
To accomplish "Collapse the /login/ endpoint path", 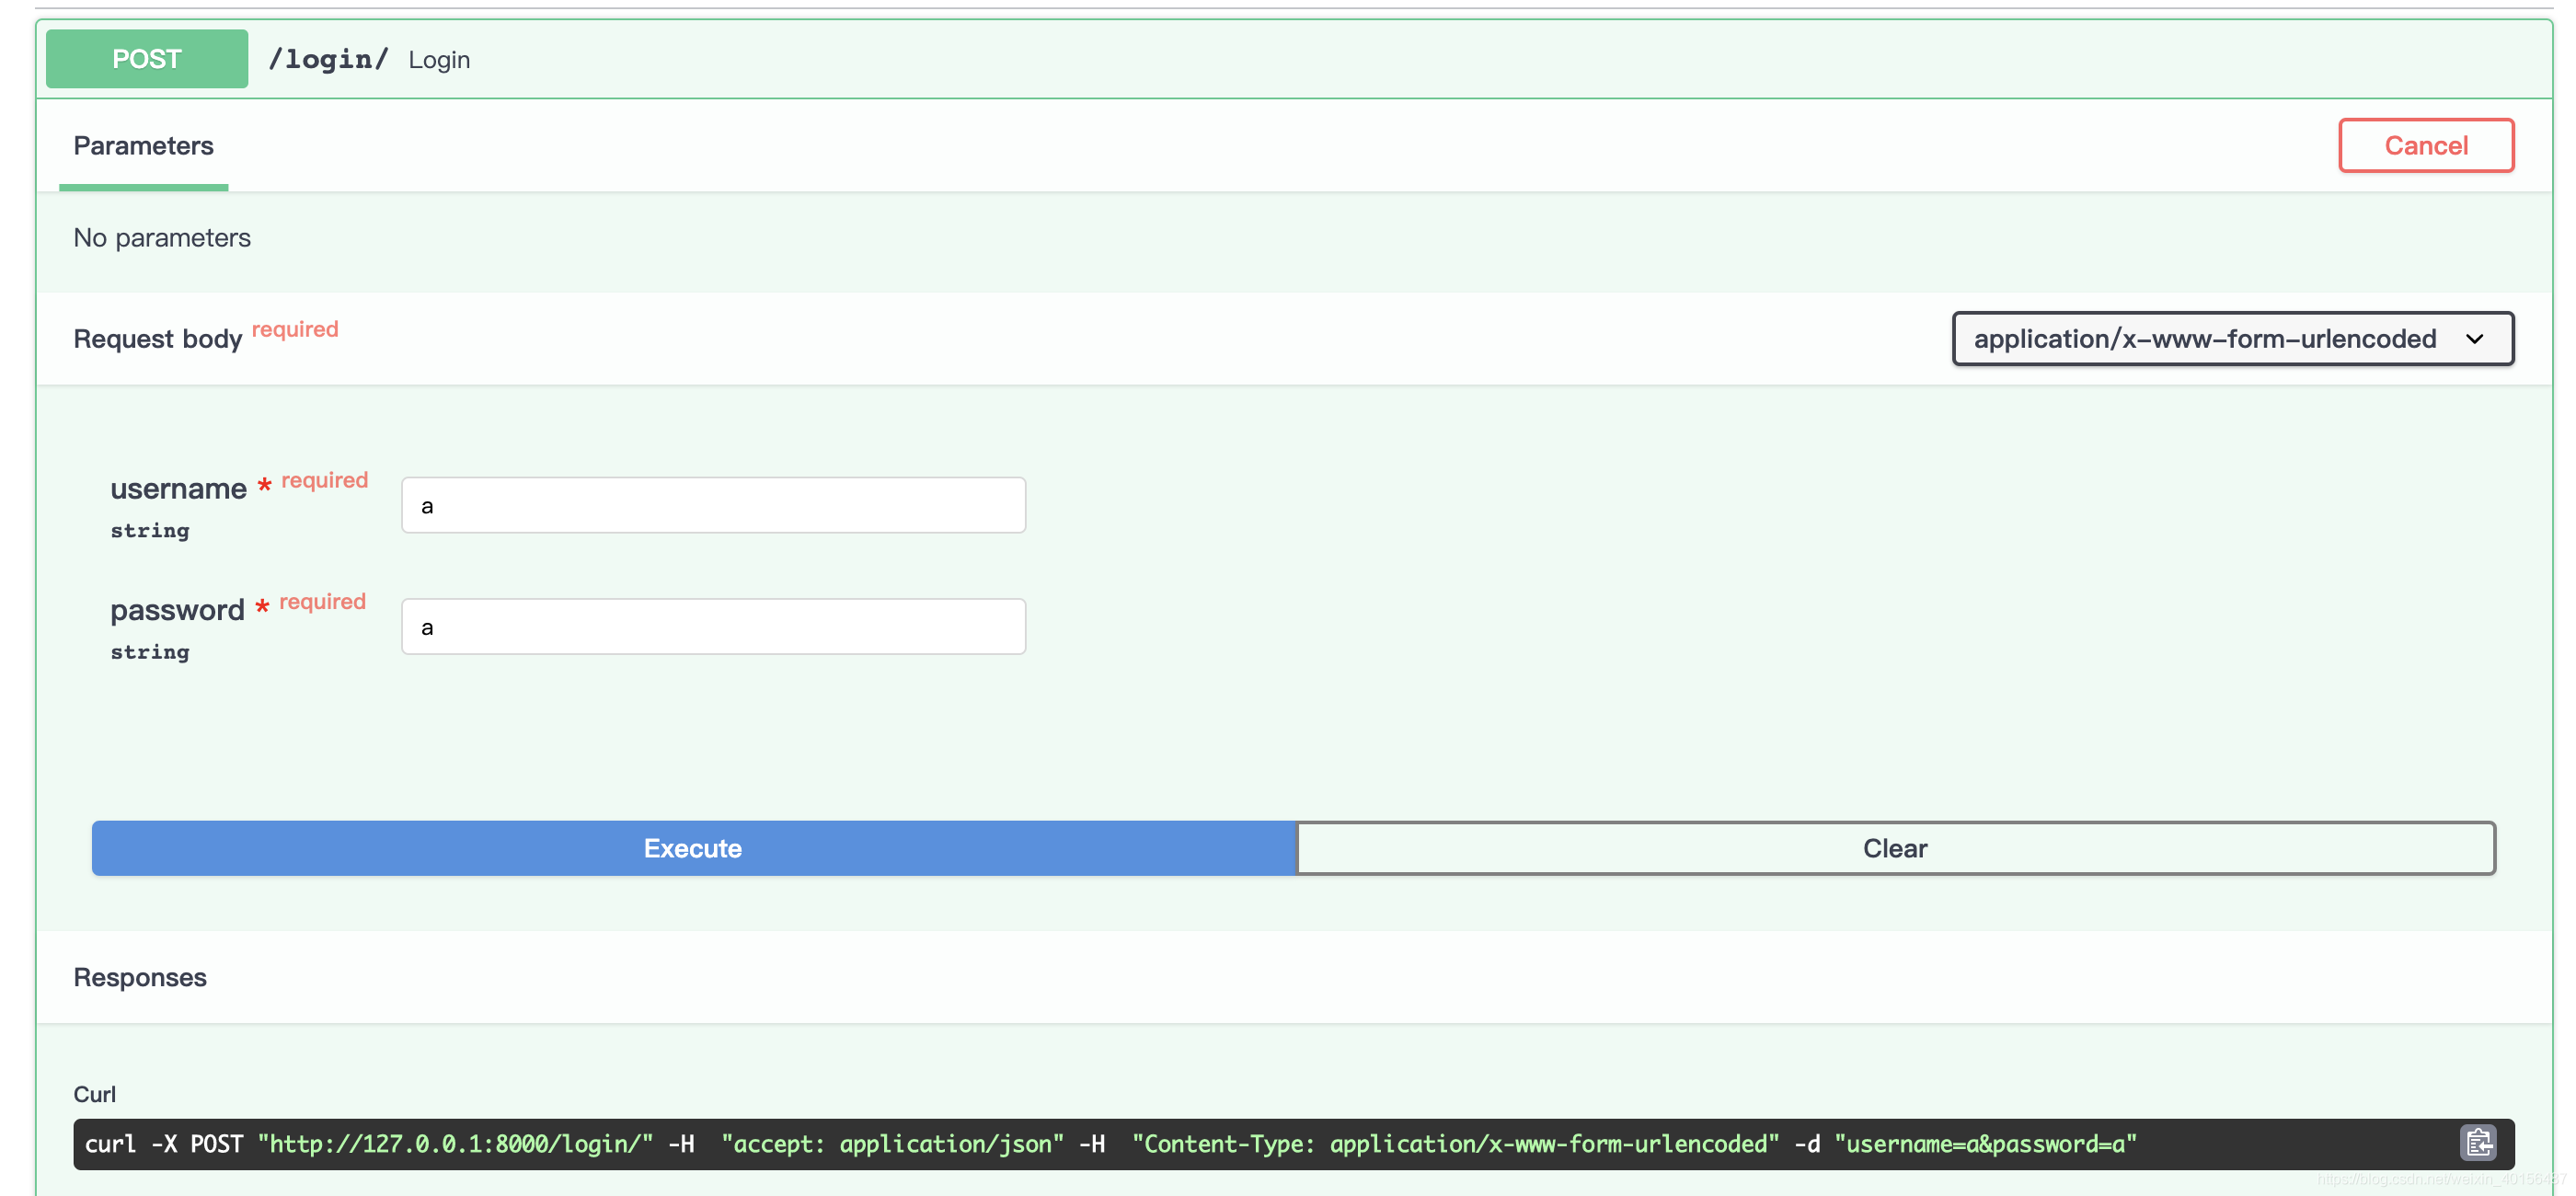I will [x=328, y=60].
